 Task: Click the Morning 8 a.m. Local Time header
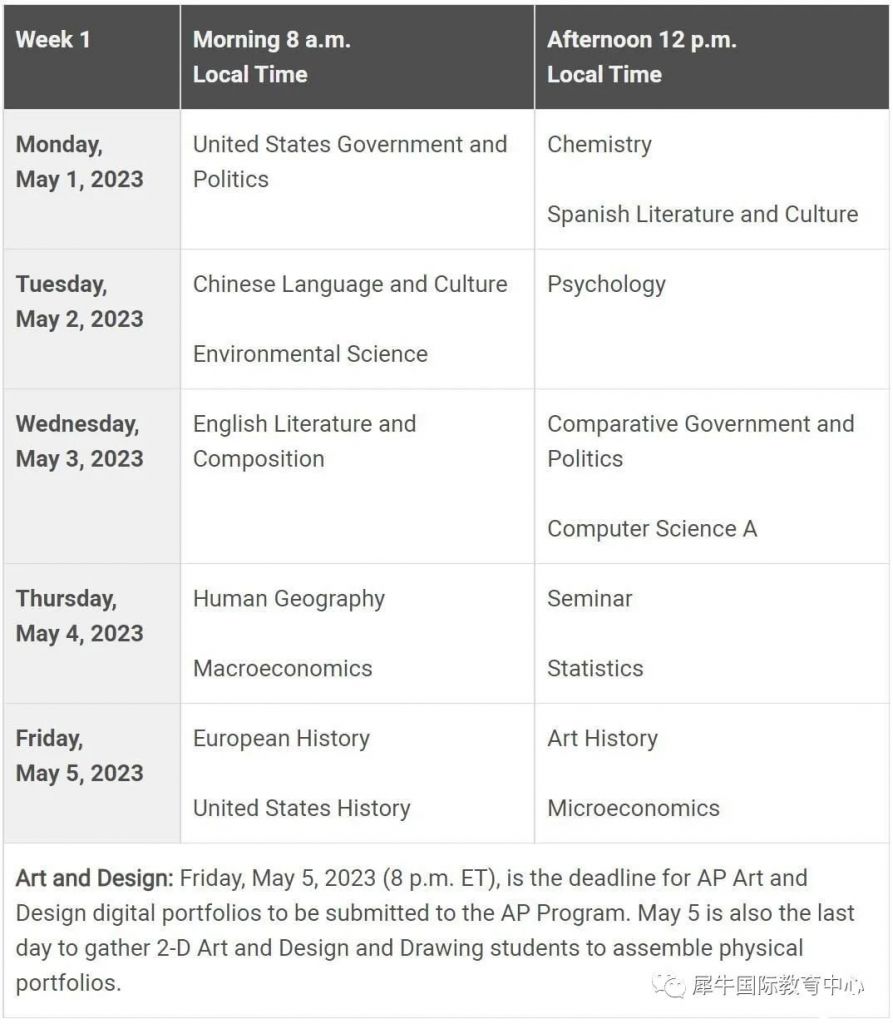[x=271, y=57]
